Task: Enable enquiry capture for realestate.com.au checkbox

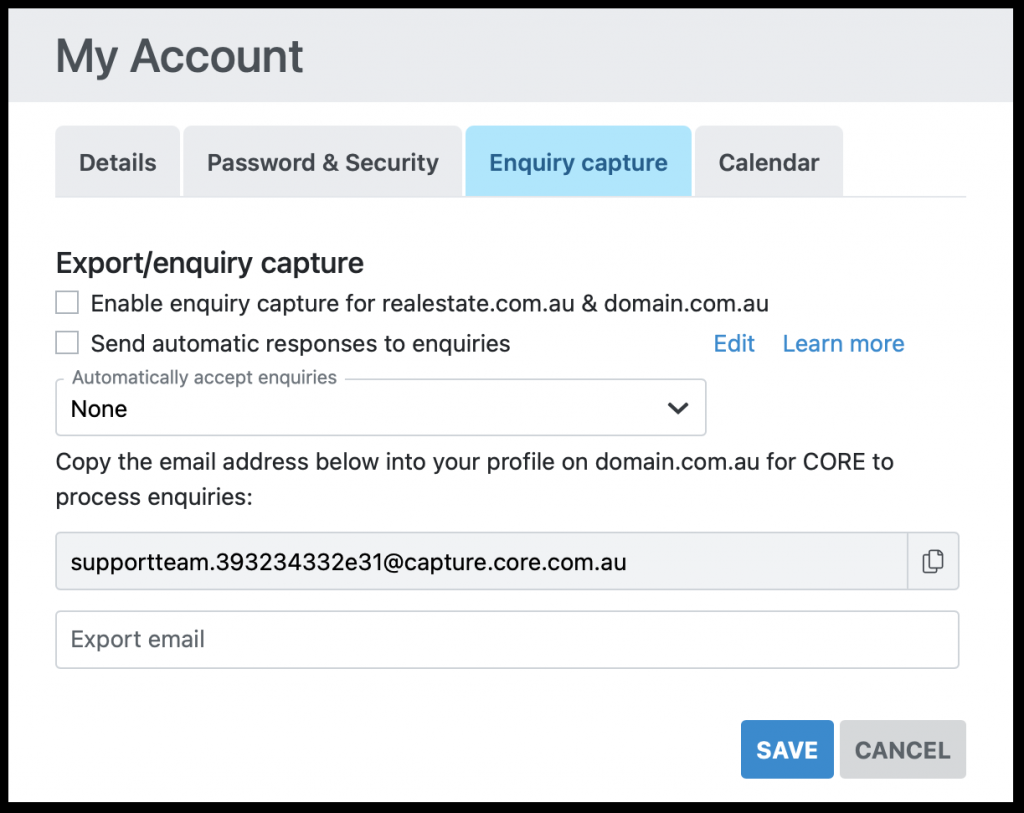Action: pyautogui.click(x=67, y=303)
